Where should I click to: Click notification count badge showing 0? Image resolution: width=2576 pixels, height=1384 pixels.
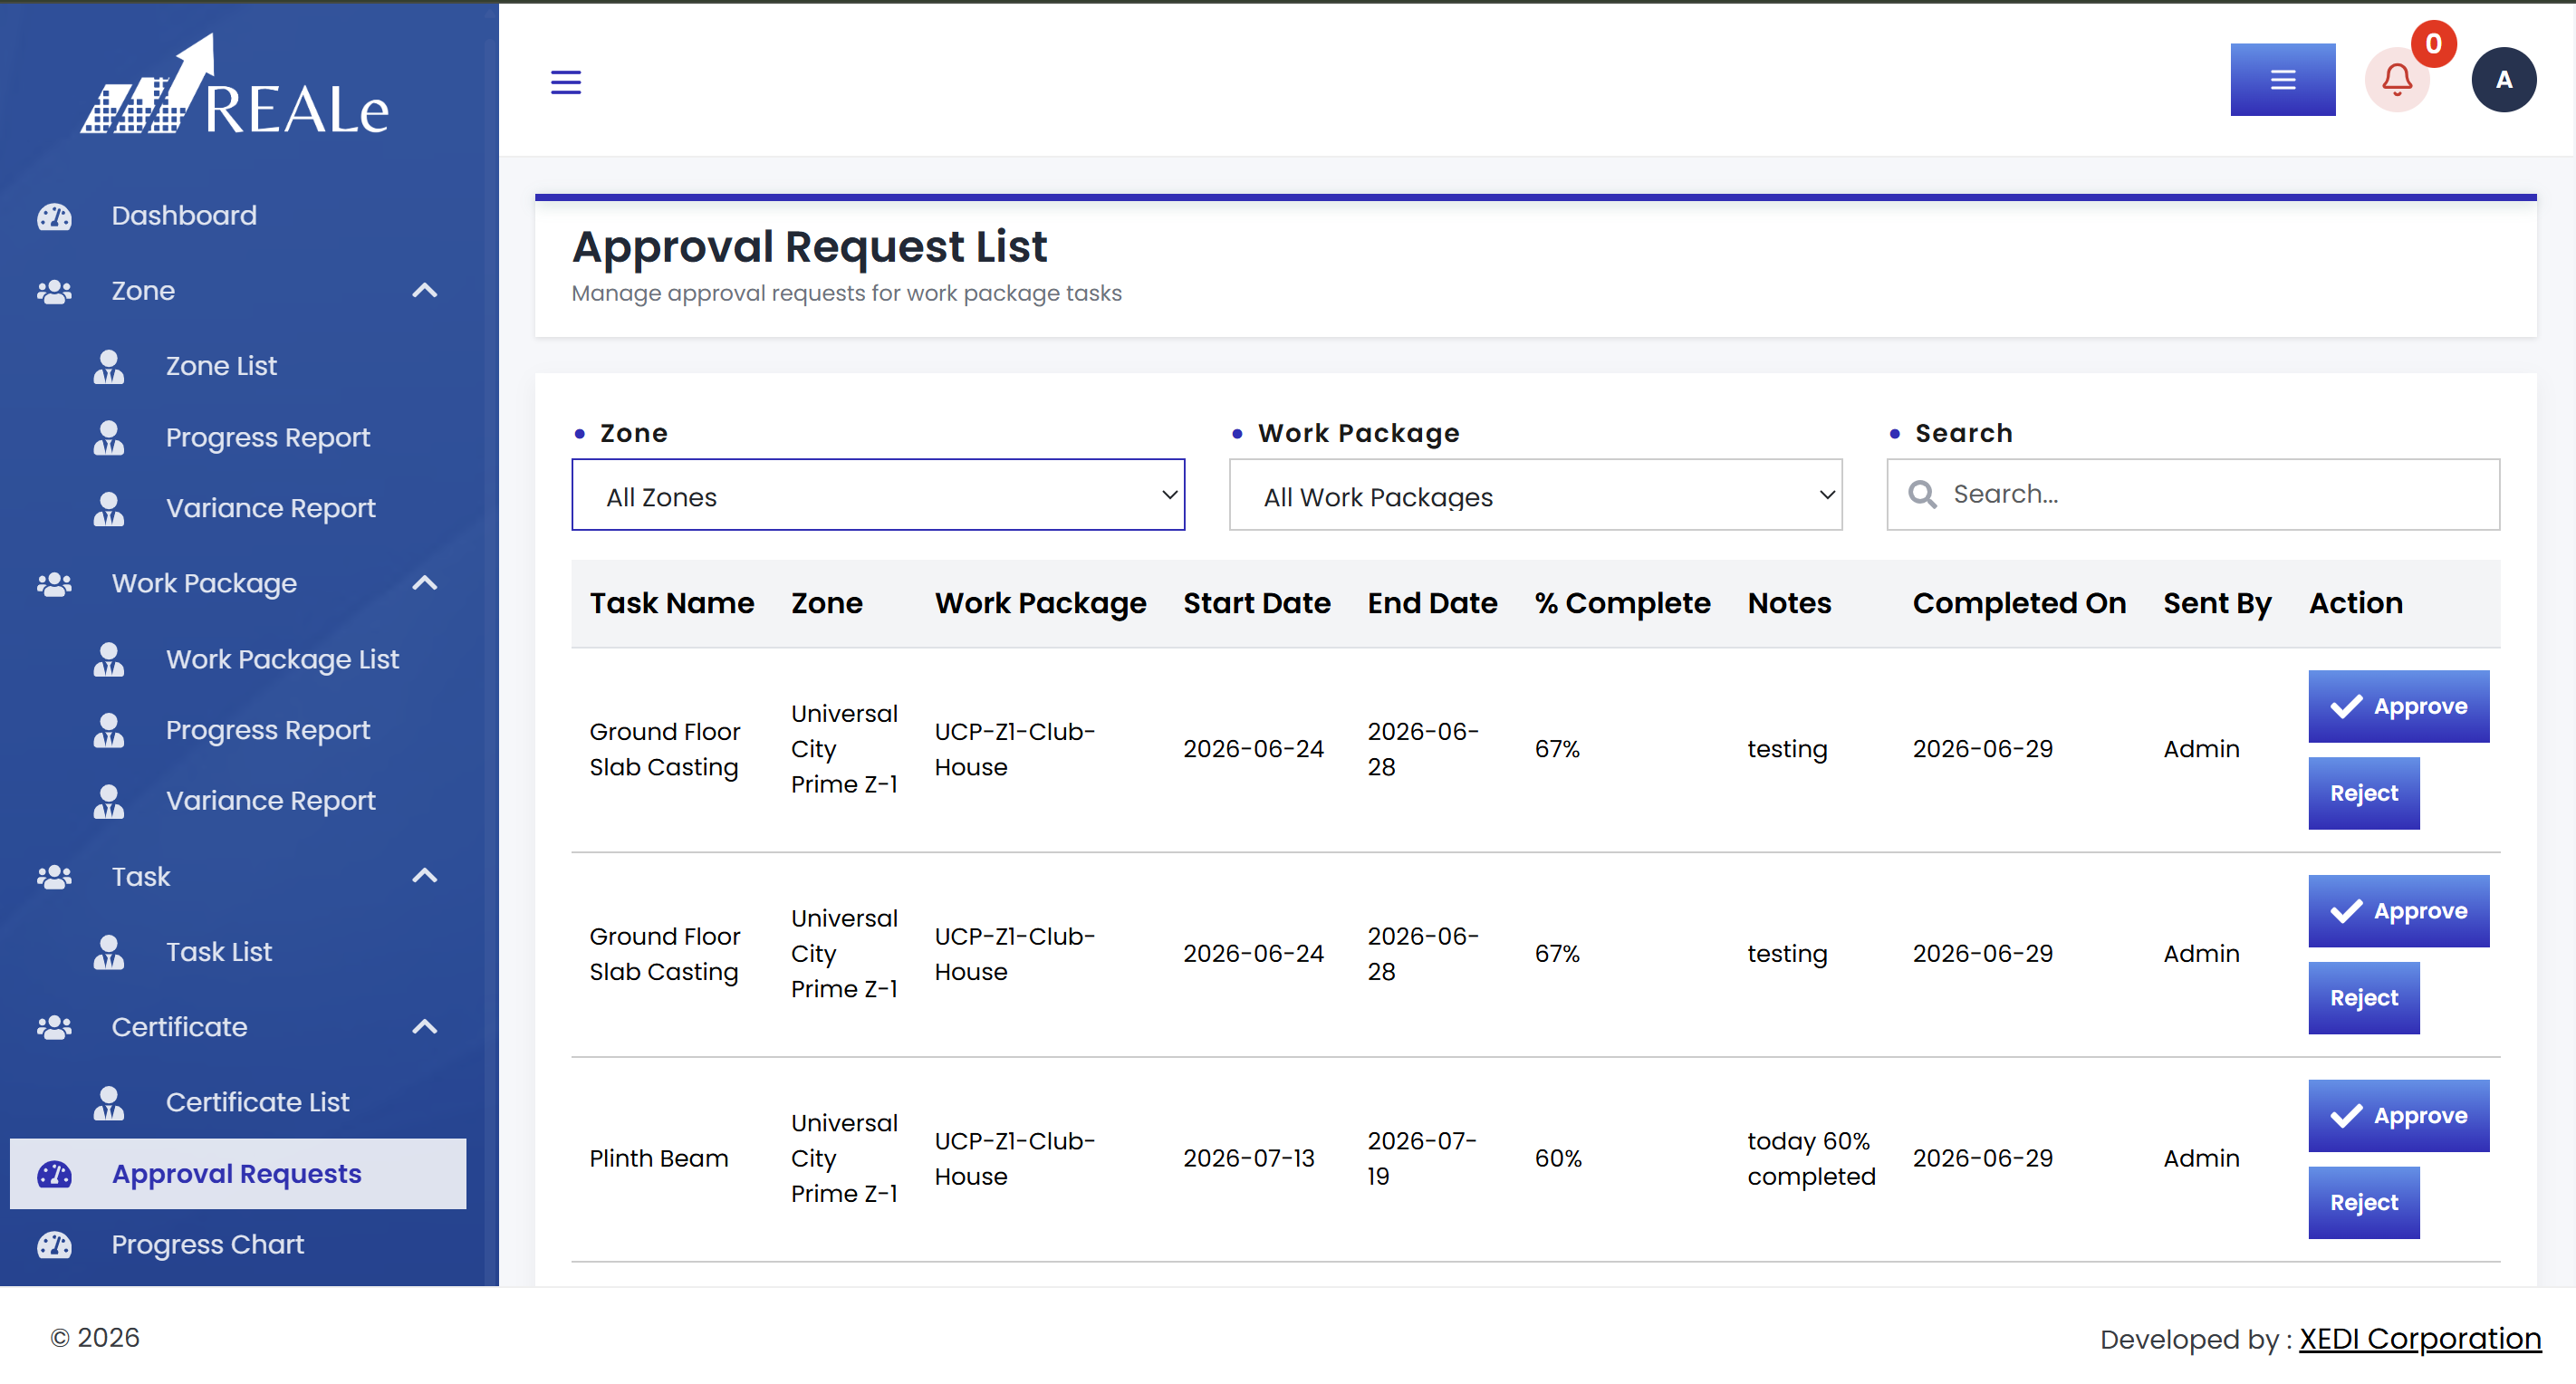2433,44
